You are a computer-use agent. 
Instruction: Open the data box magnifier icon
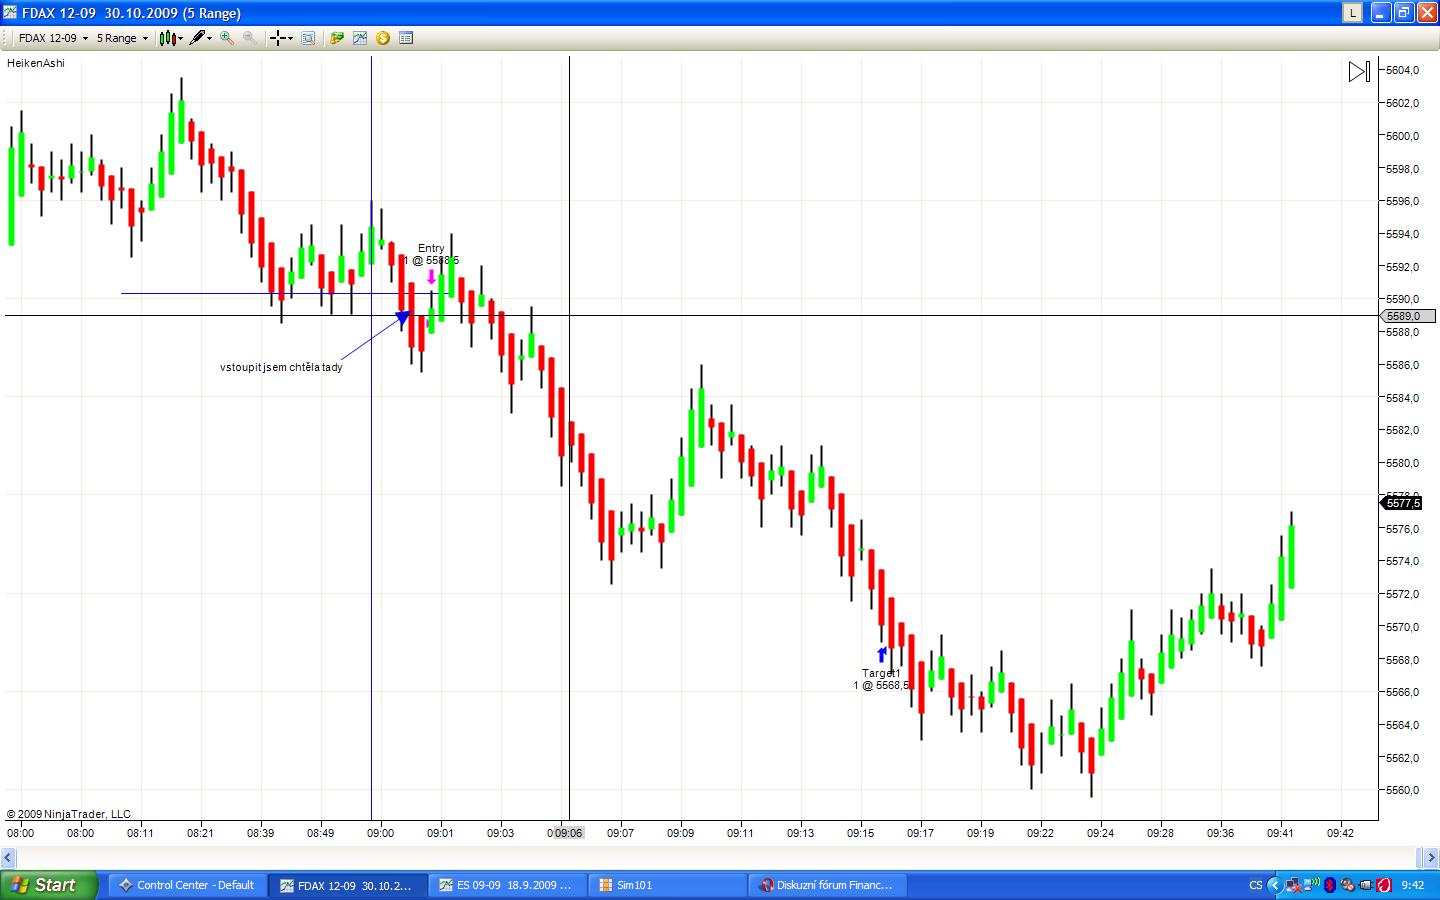coord(308,38)
